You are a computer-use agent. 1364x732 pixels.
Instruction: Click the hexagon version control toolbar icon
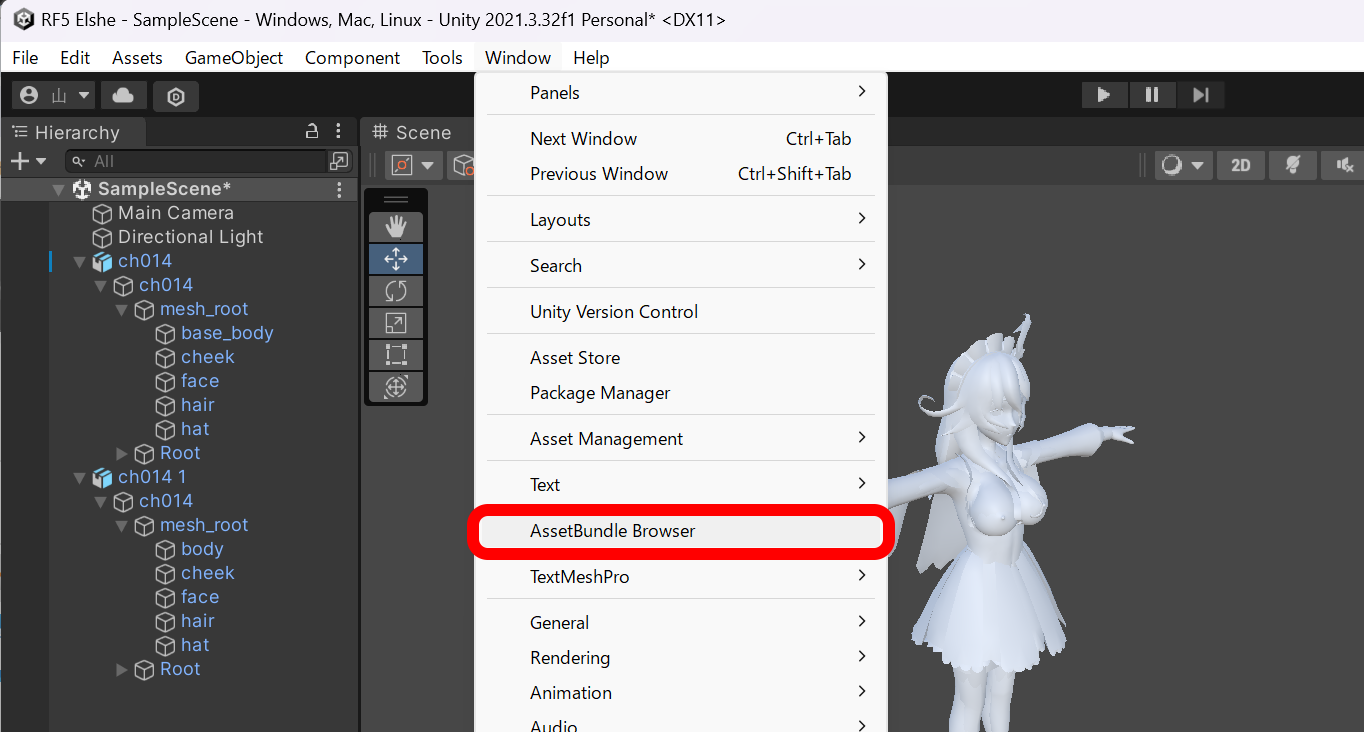point(176,96)
